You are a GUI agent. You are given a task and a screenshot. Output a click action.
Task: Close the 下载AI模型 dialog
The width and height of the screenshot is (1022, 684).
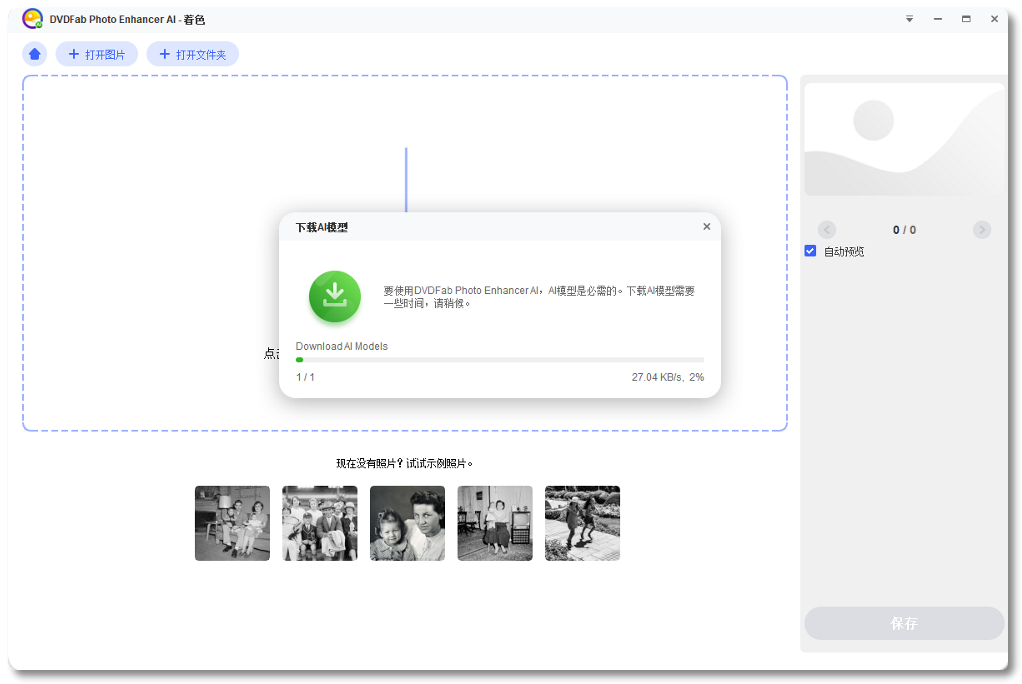707,226
